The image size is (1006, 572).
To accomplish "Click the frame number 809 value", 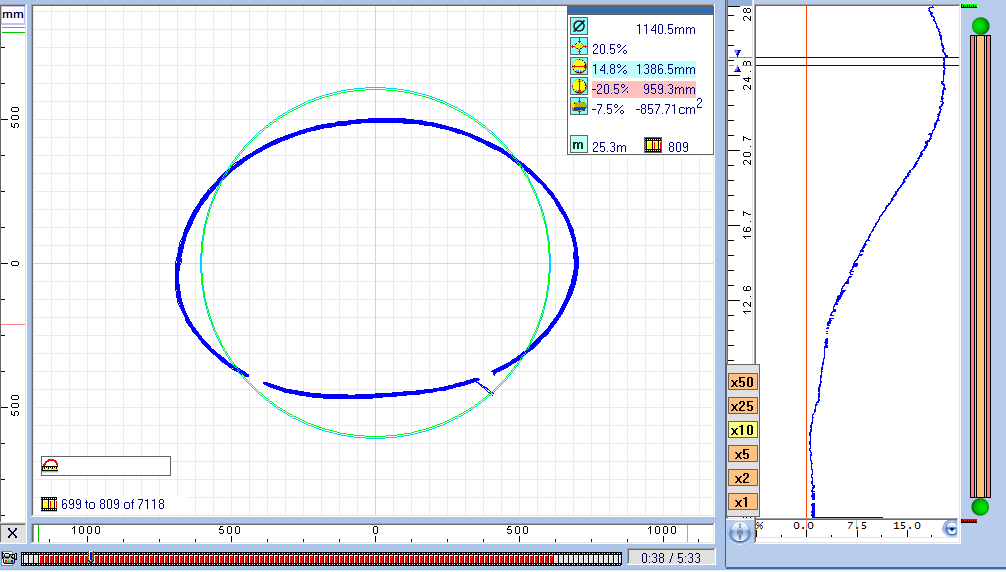I will click(678, 147).
